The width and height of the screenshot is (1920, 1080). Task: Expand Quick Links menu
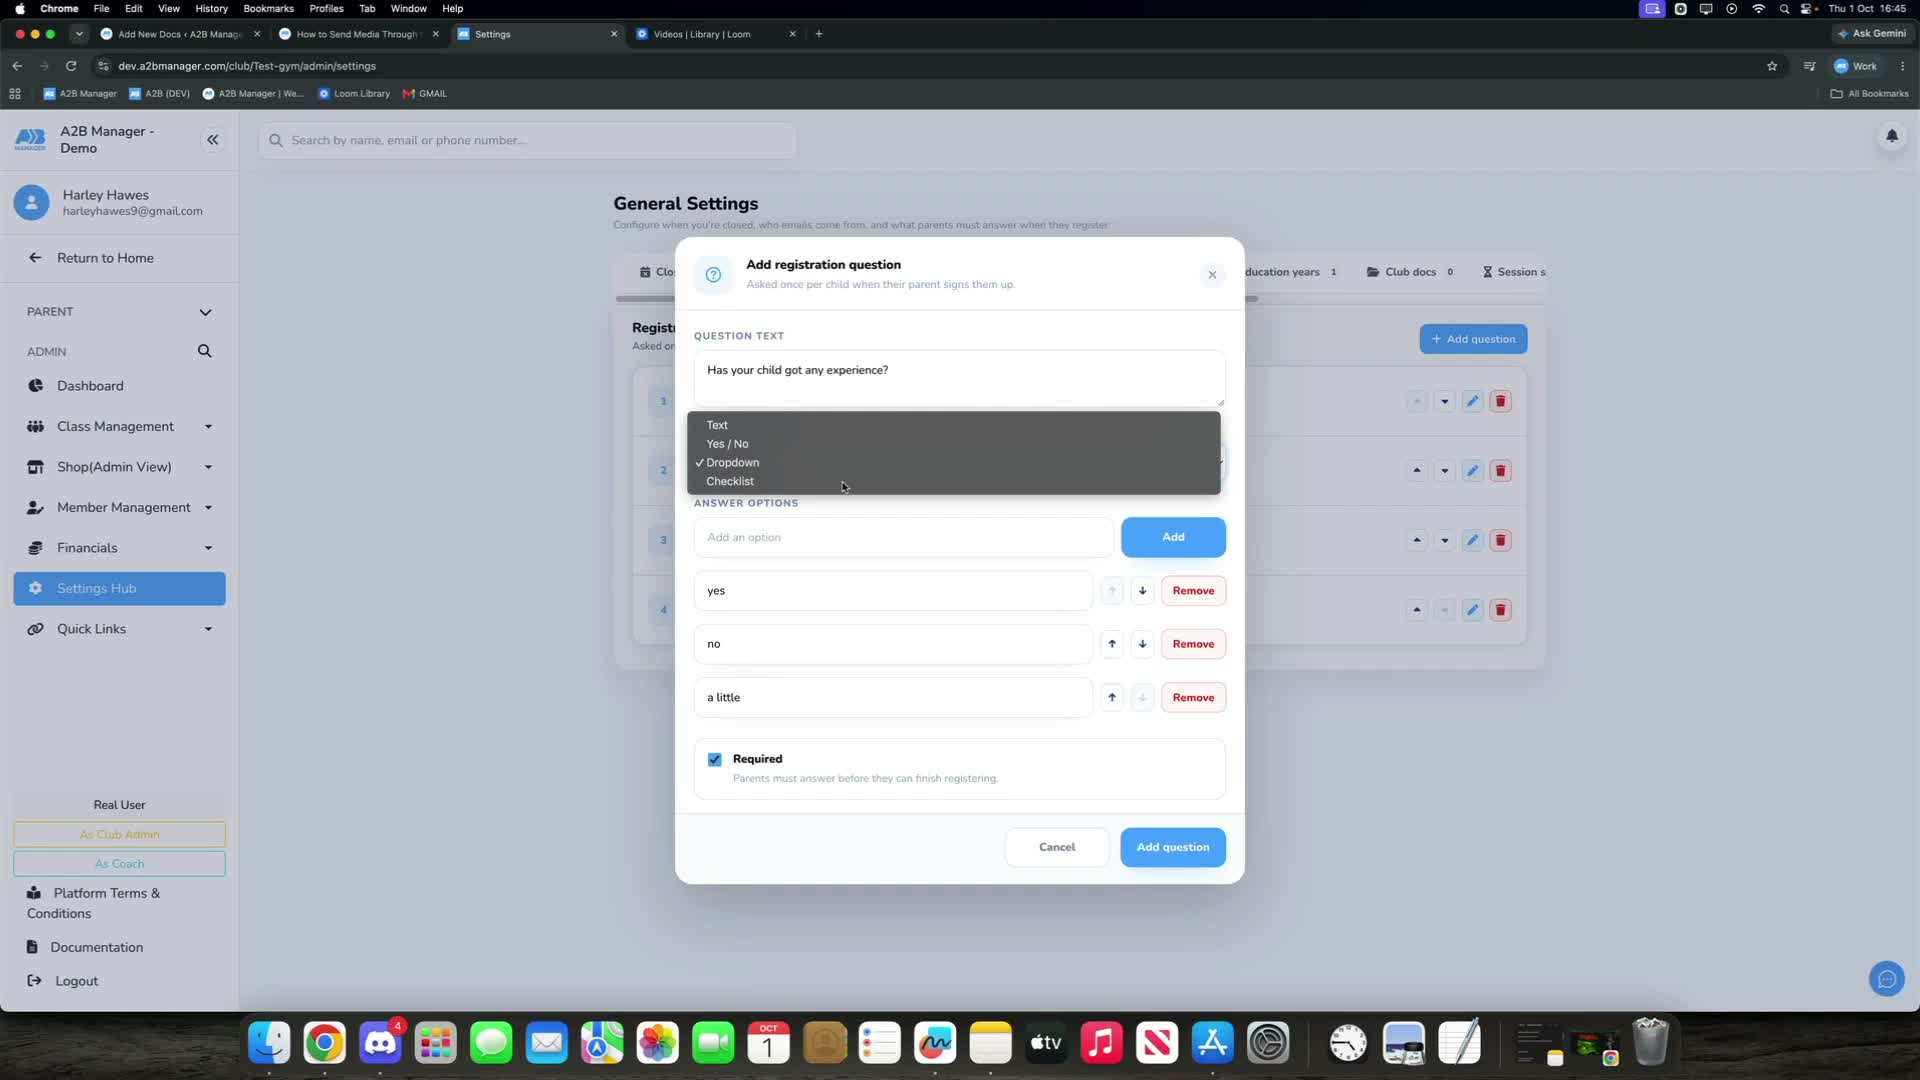click(119, 629)
